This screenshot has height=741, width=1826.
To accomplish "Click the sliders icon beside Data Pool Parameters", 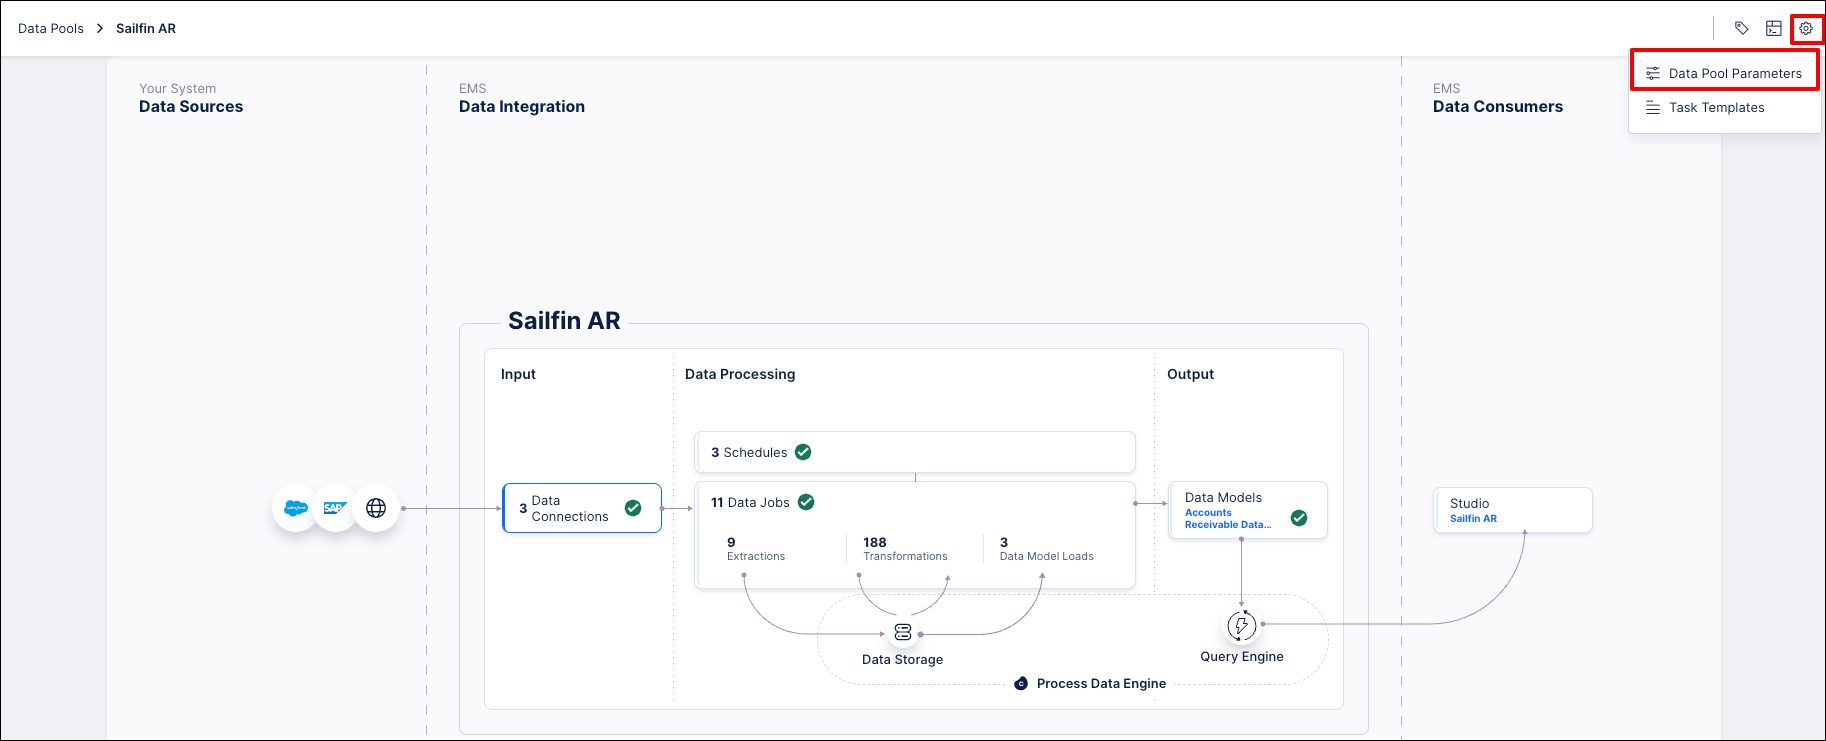I will point(1653,73).
